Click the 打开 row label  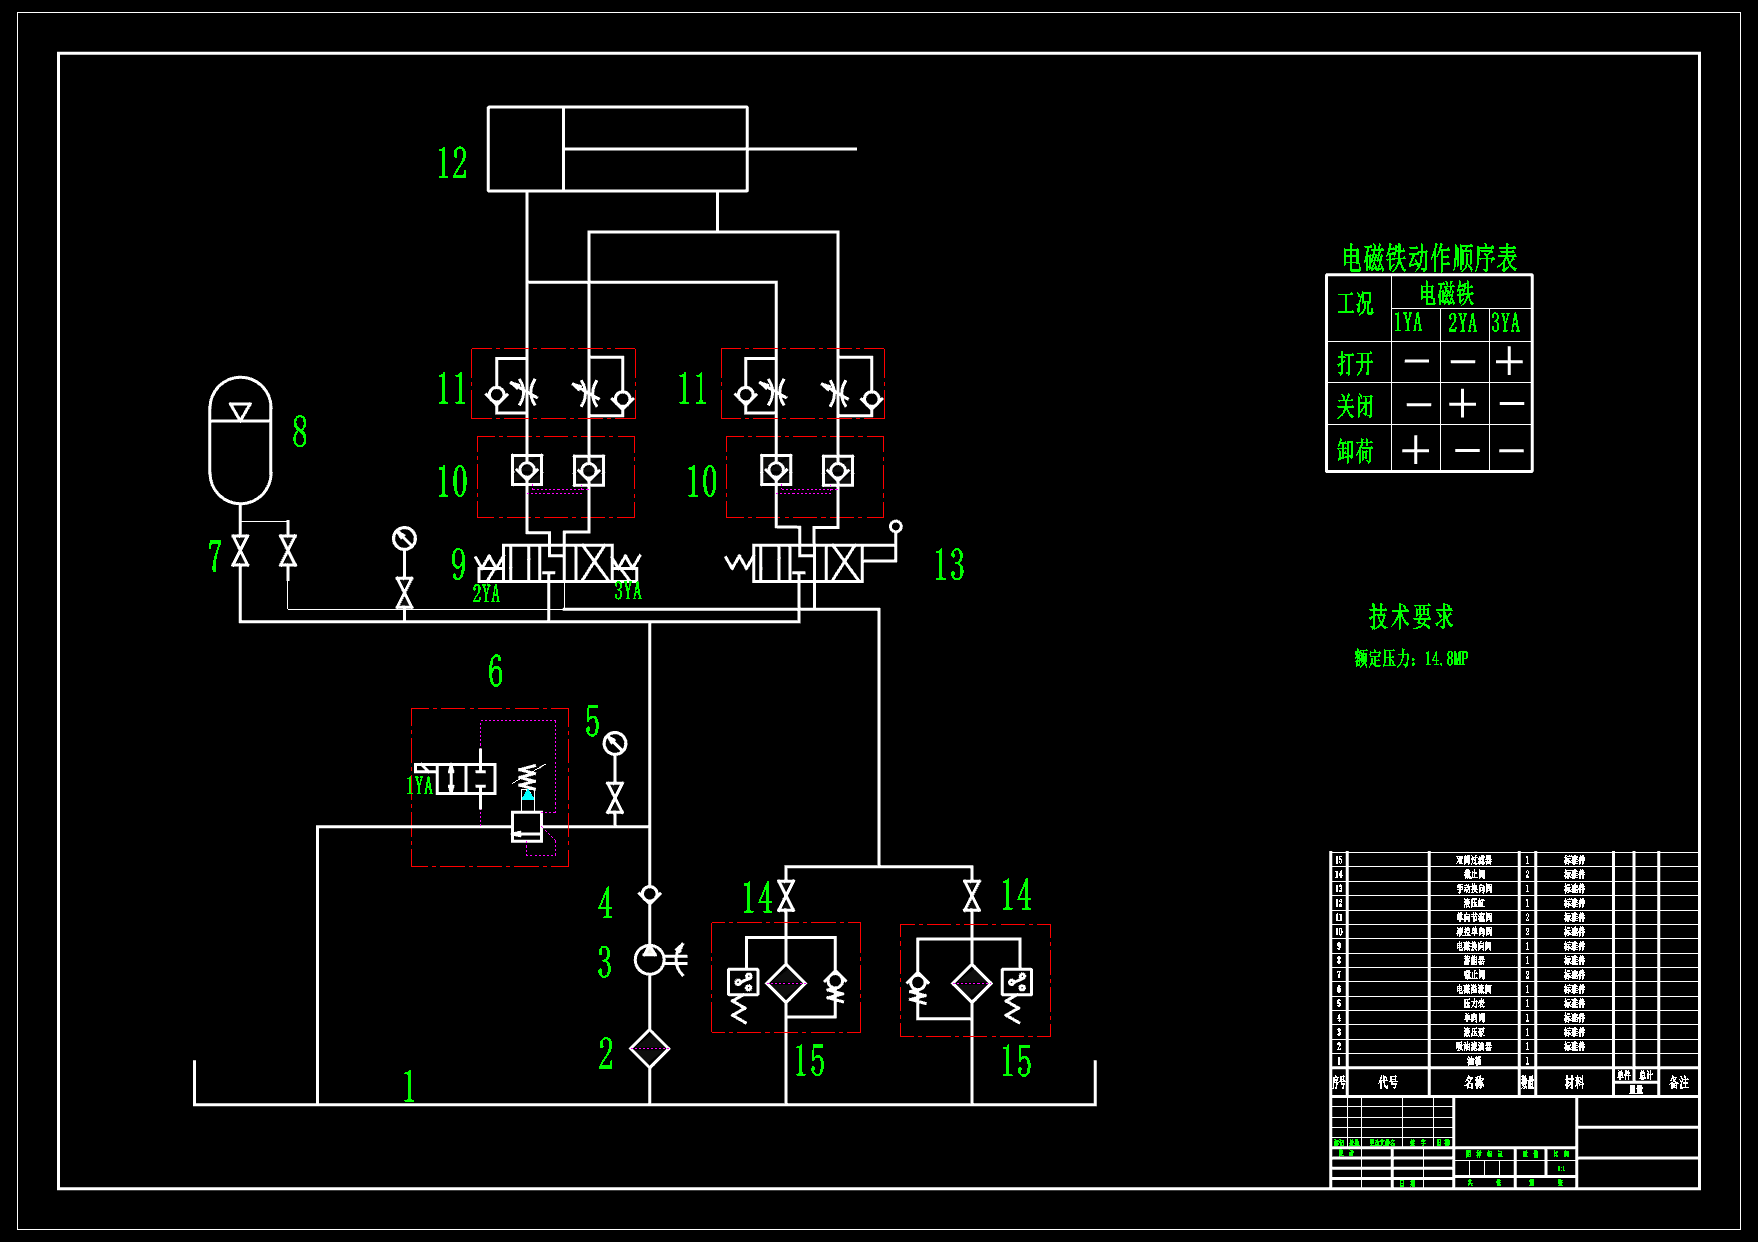[x=1356, y=362]
